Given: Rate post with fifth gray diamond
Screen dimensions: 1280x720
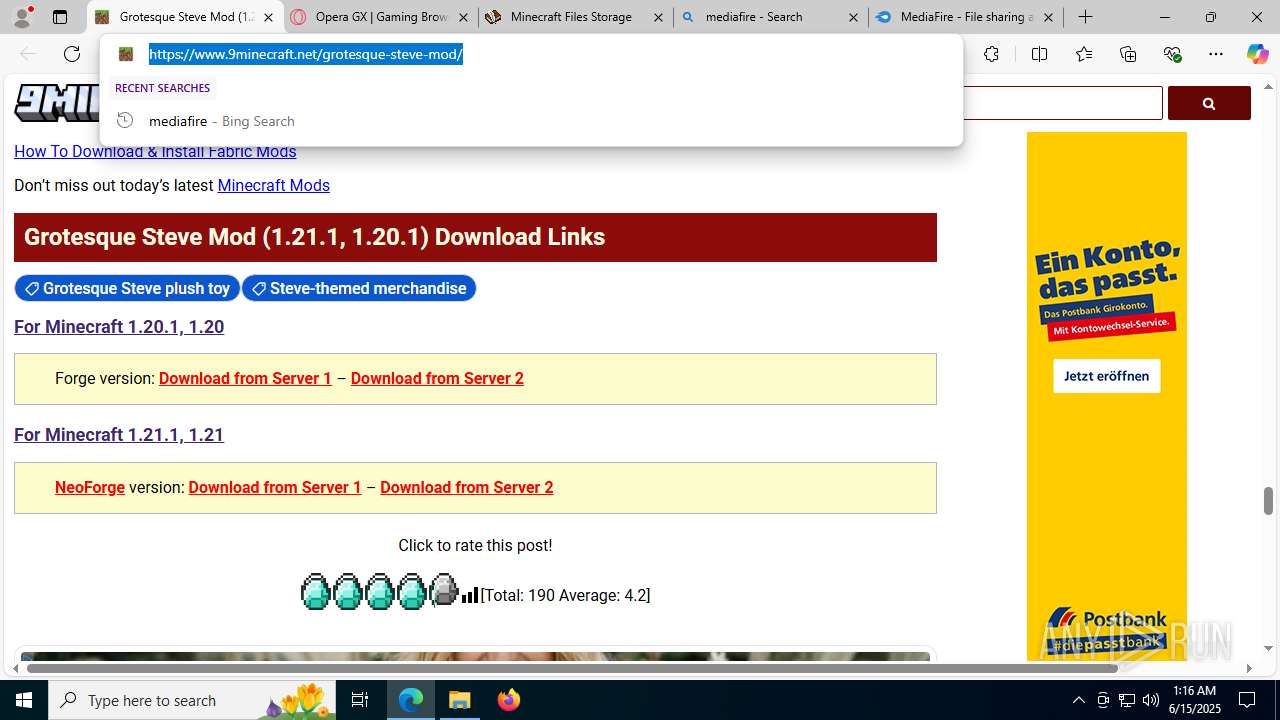Looking at the screenshot, I should tap(444, 591).
